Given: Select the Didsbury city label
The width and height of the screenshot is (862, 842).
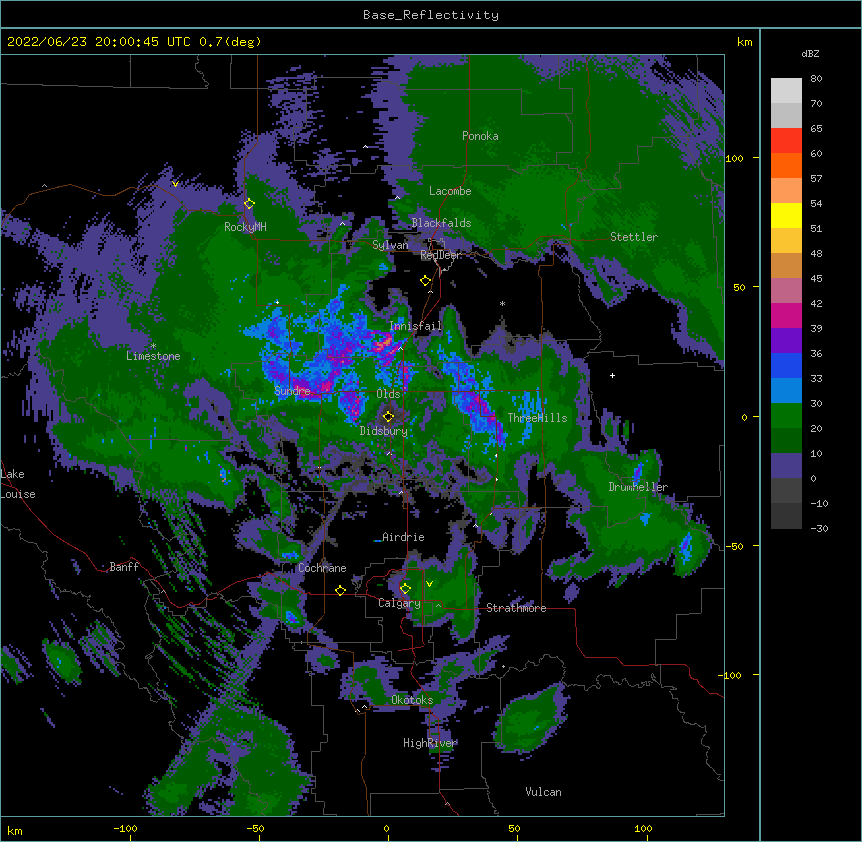Looking at the screenshot, I should (x=384, y=431).
